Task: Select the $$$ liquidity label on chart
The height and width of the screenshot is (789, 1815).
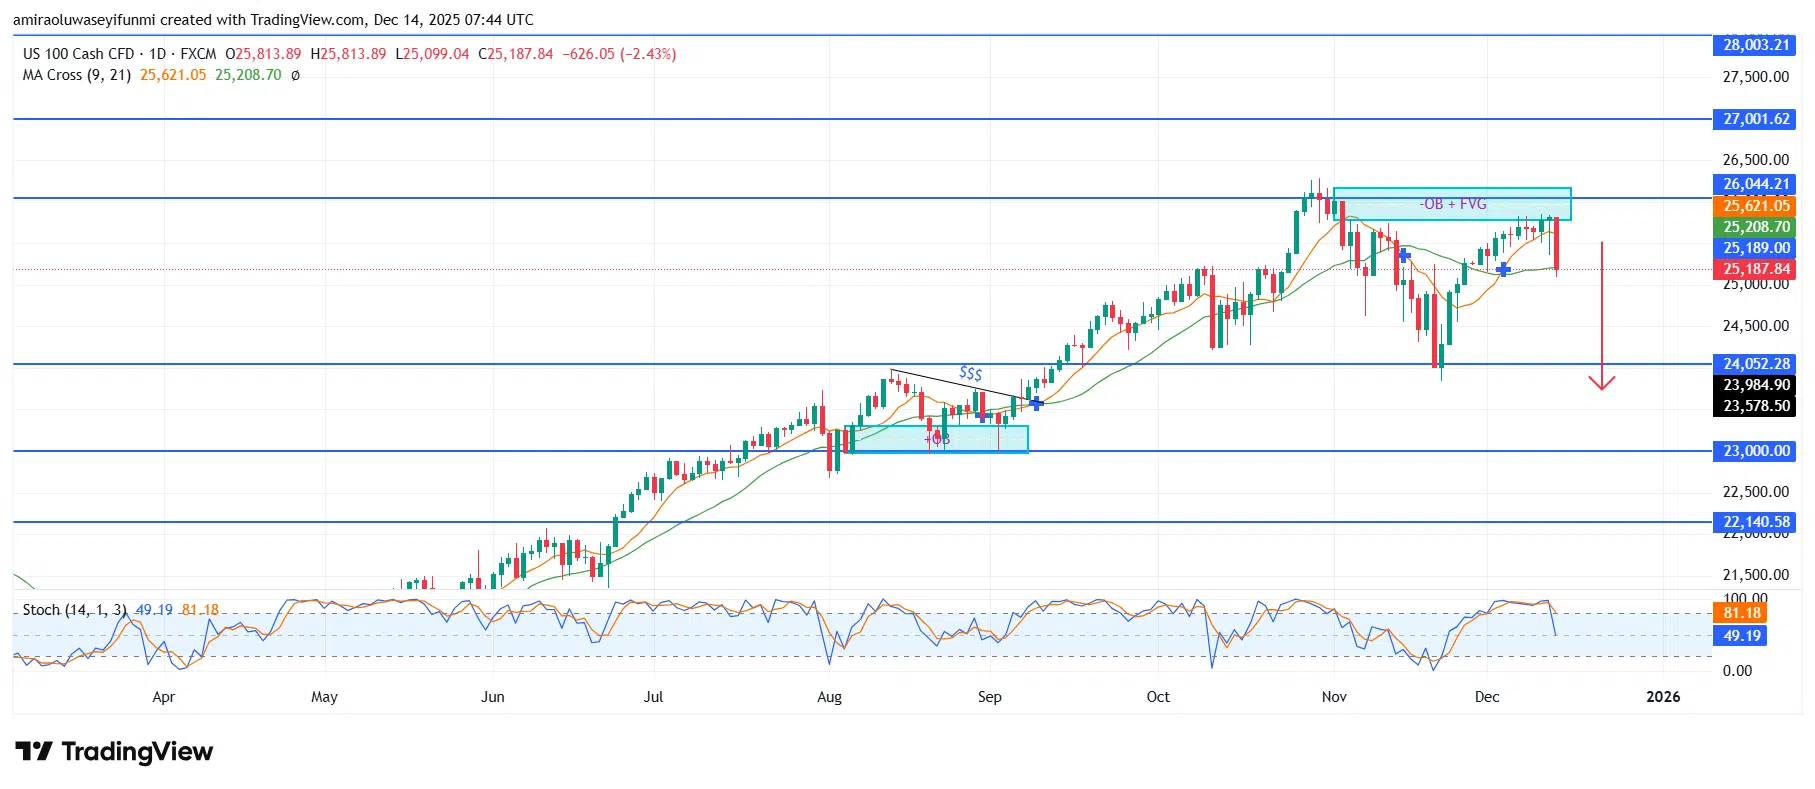Action: point(970,373)
